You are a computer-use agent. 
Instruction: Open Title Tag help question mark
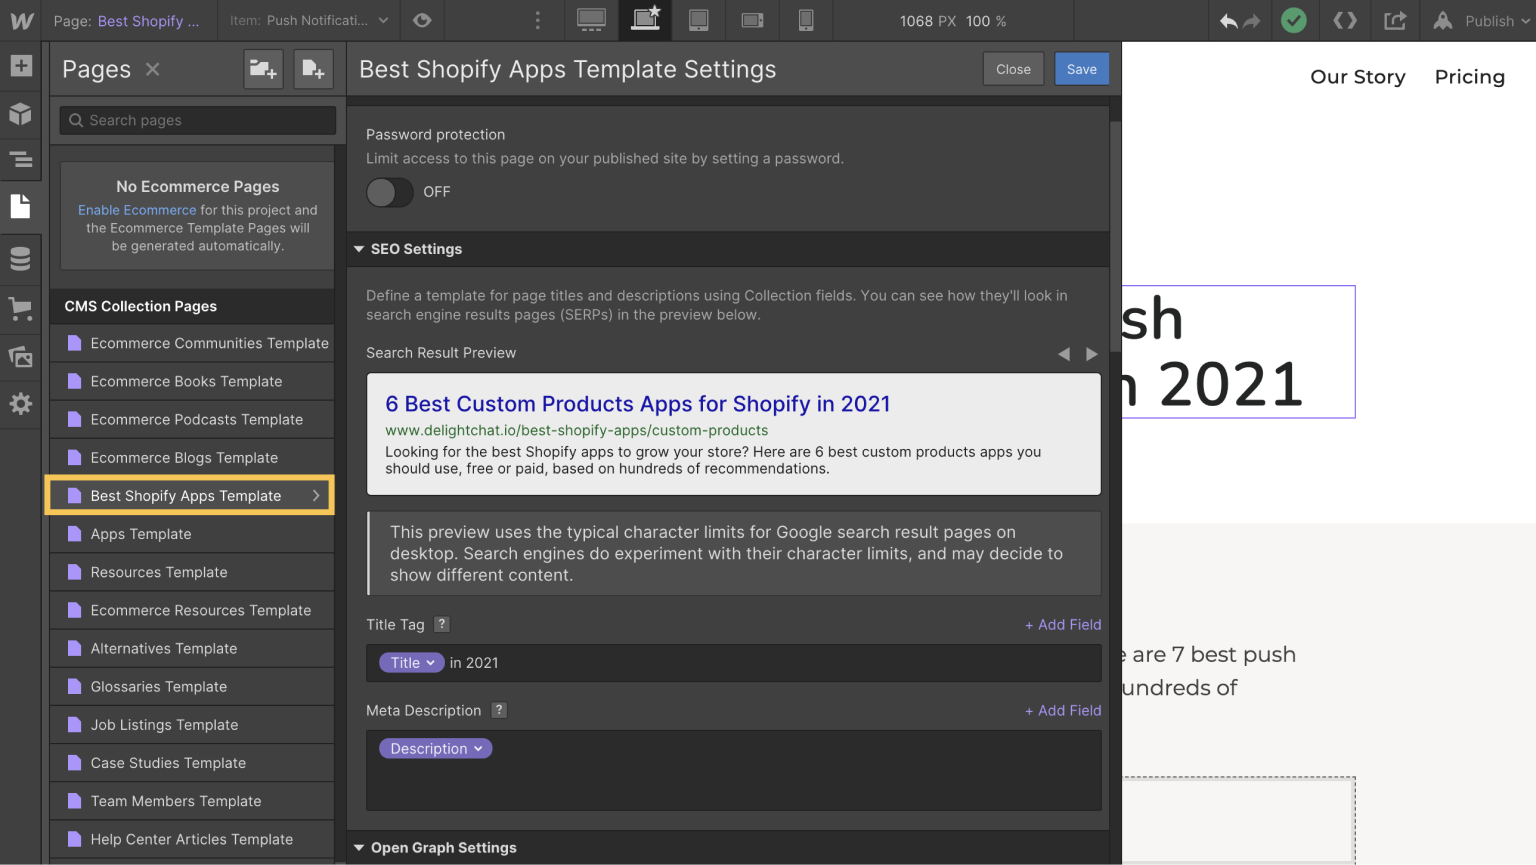coord(442,624)
